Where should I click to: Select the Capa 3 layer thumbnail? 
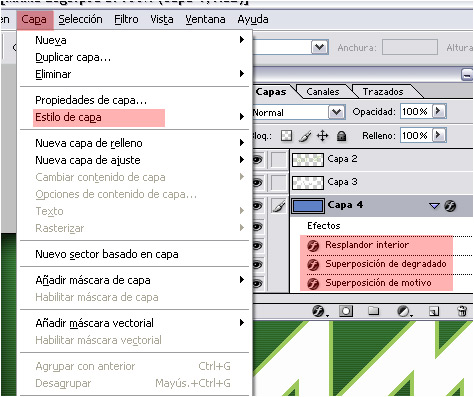308,183
